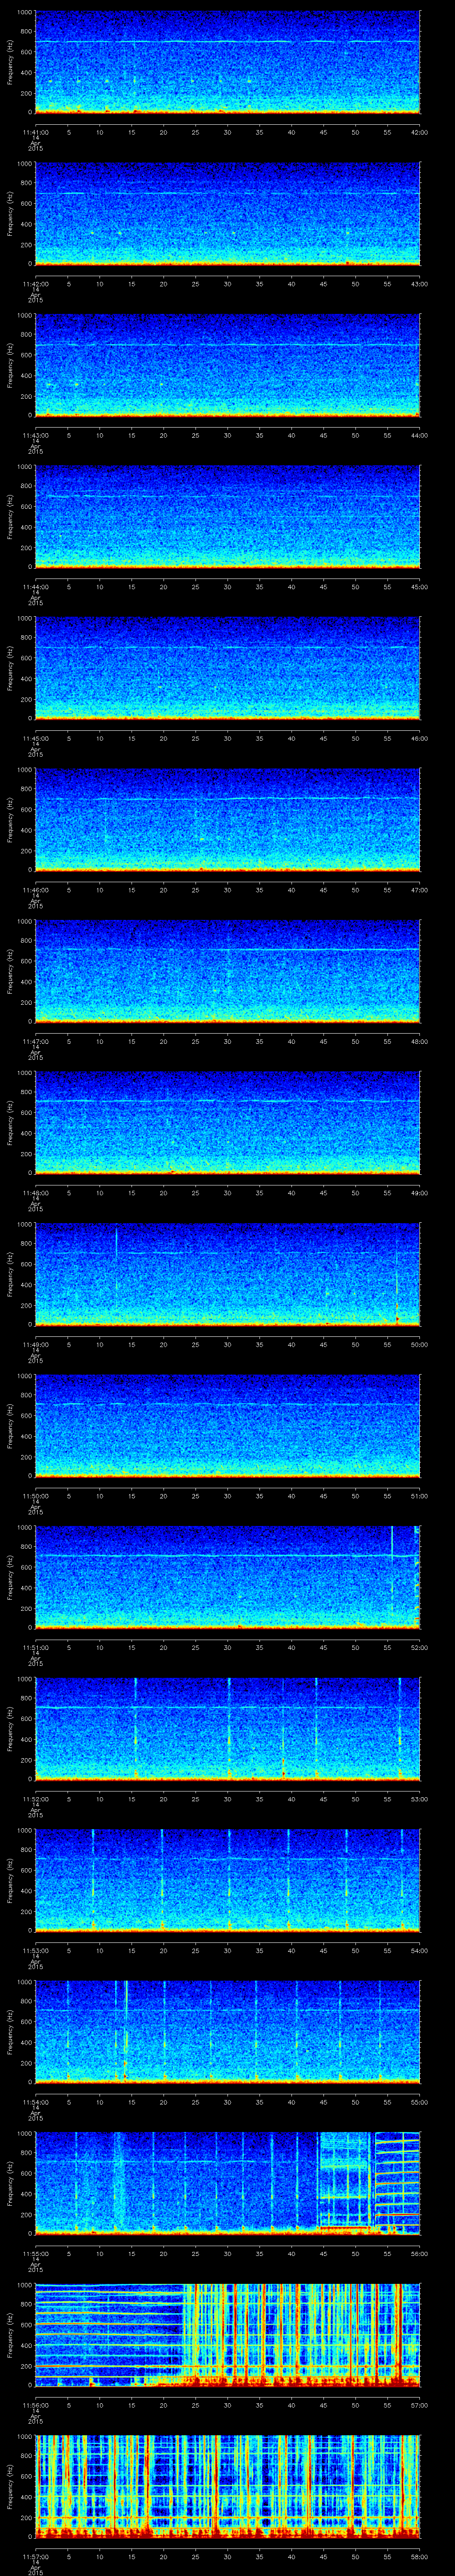Click the spectrogram panel starting at 11:49:00

228,1274
